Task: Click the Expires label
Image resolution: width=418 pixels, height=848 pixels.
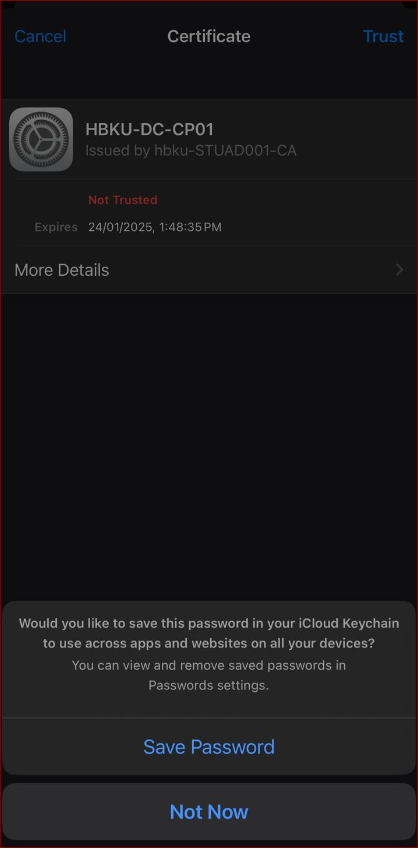Action: point(56,227)
